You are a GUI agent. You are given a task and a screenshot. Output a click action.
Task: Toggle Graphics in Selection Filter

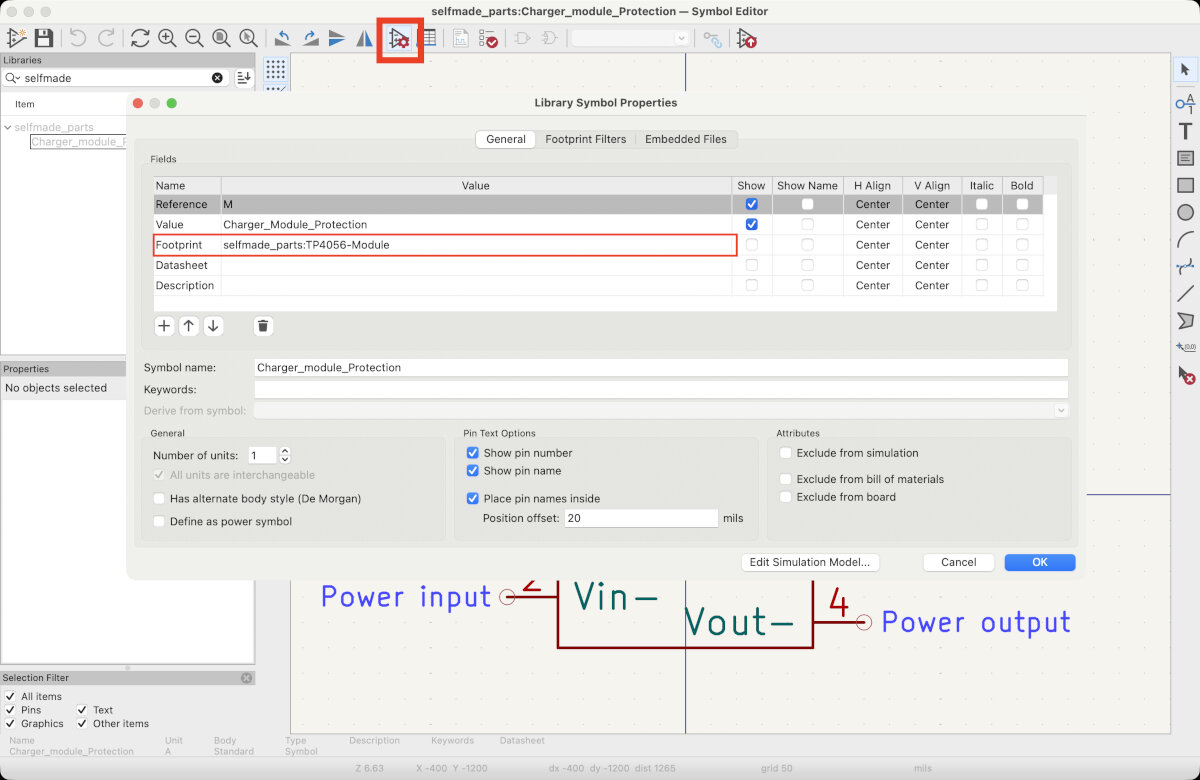[x=10, y=724]
